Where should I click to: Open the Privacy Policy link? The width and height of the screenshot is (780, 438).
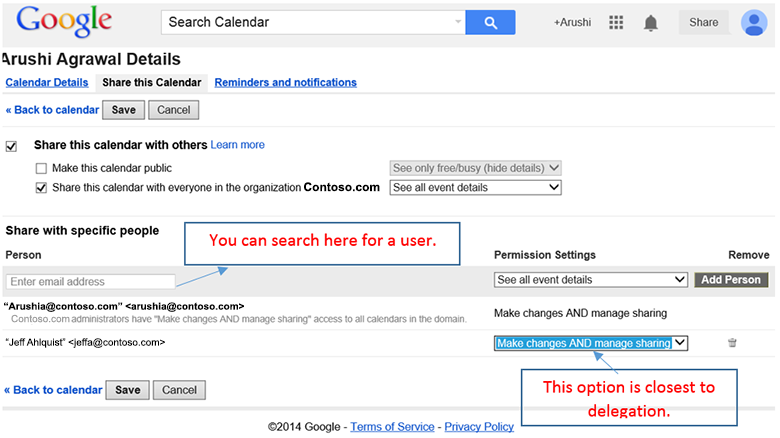tap(479, 427)
